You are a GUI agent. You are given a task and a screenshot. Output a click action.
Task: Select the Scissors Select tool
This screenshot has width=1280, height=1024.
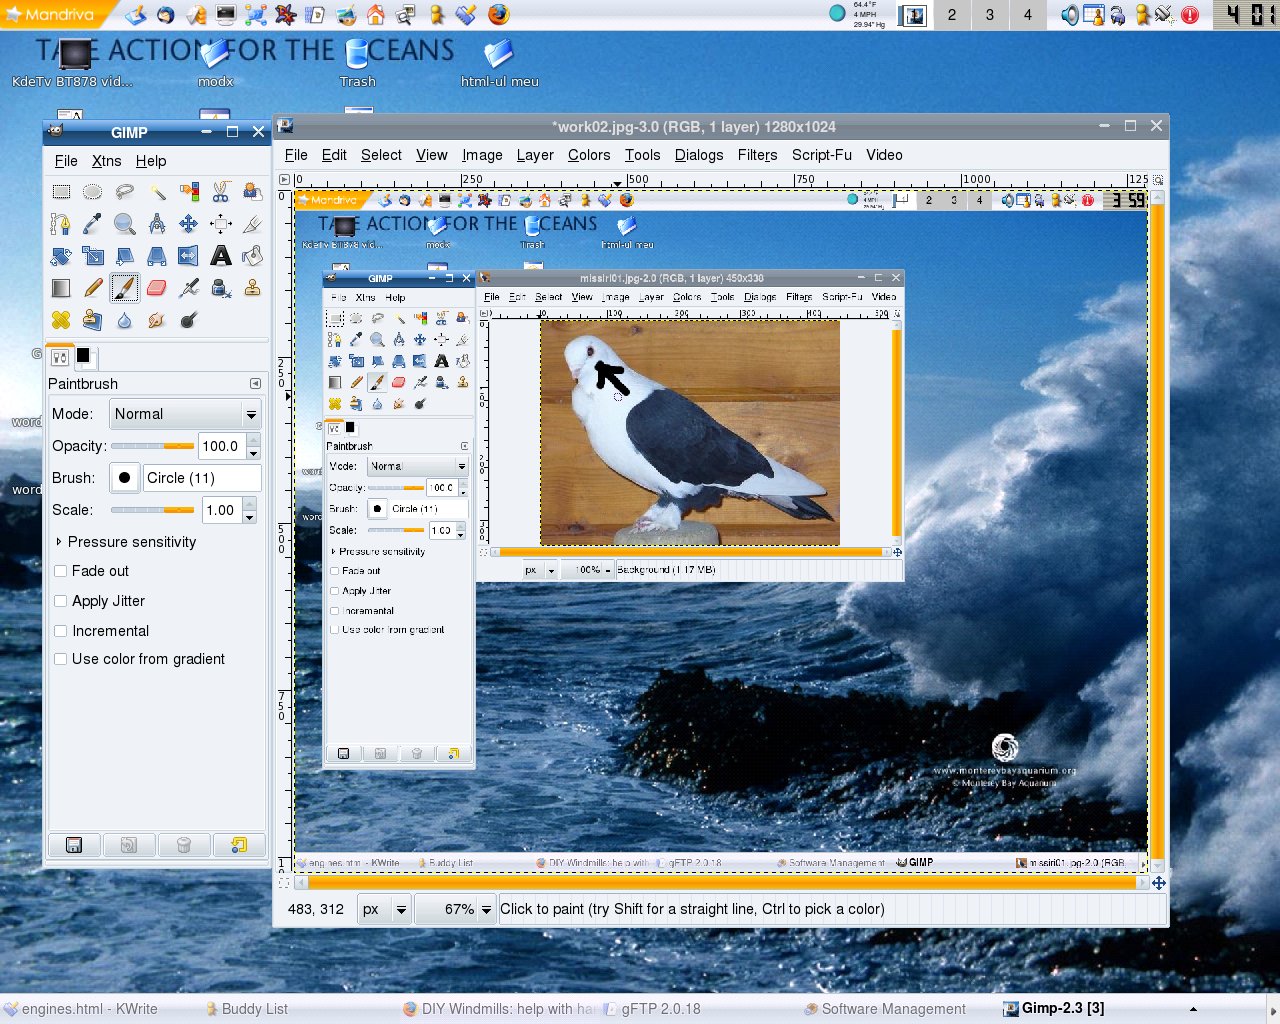[x=221, y=192]
